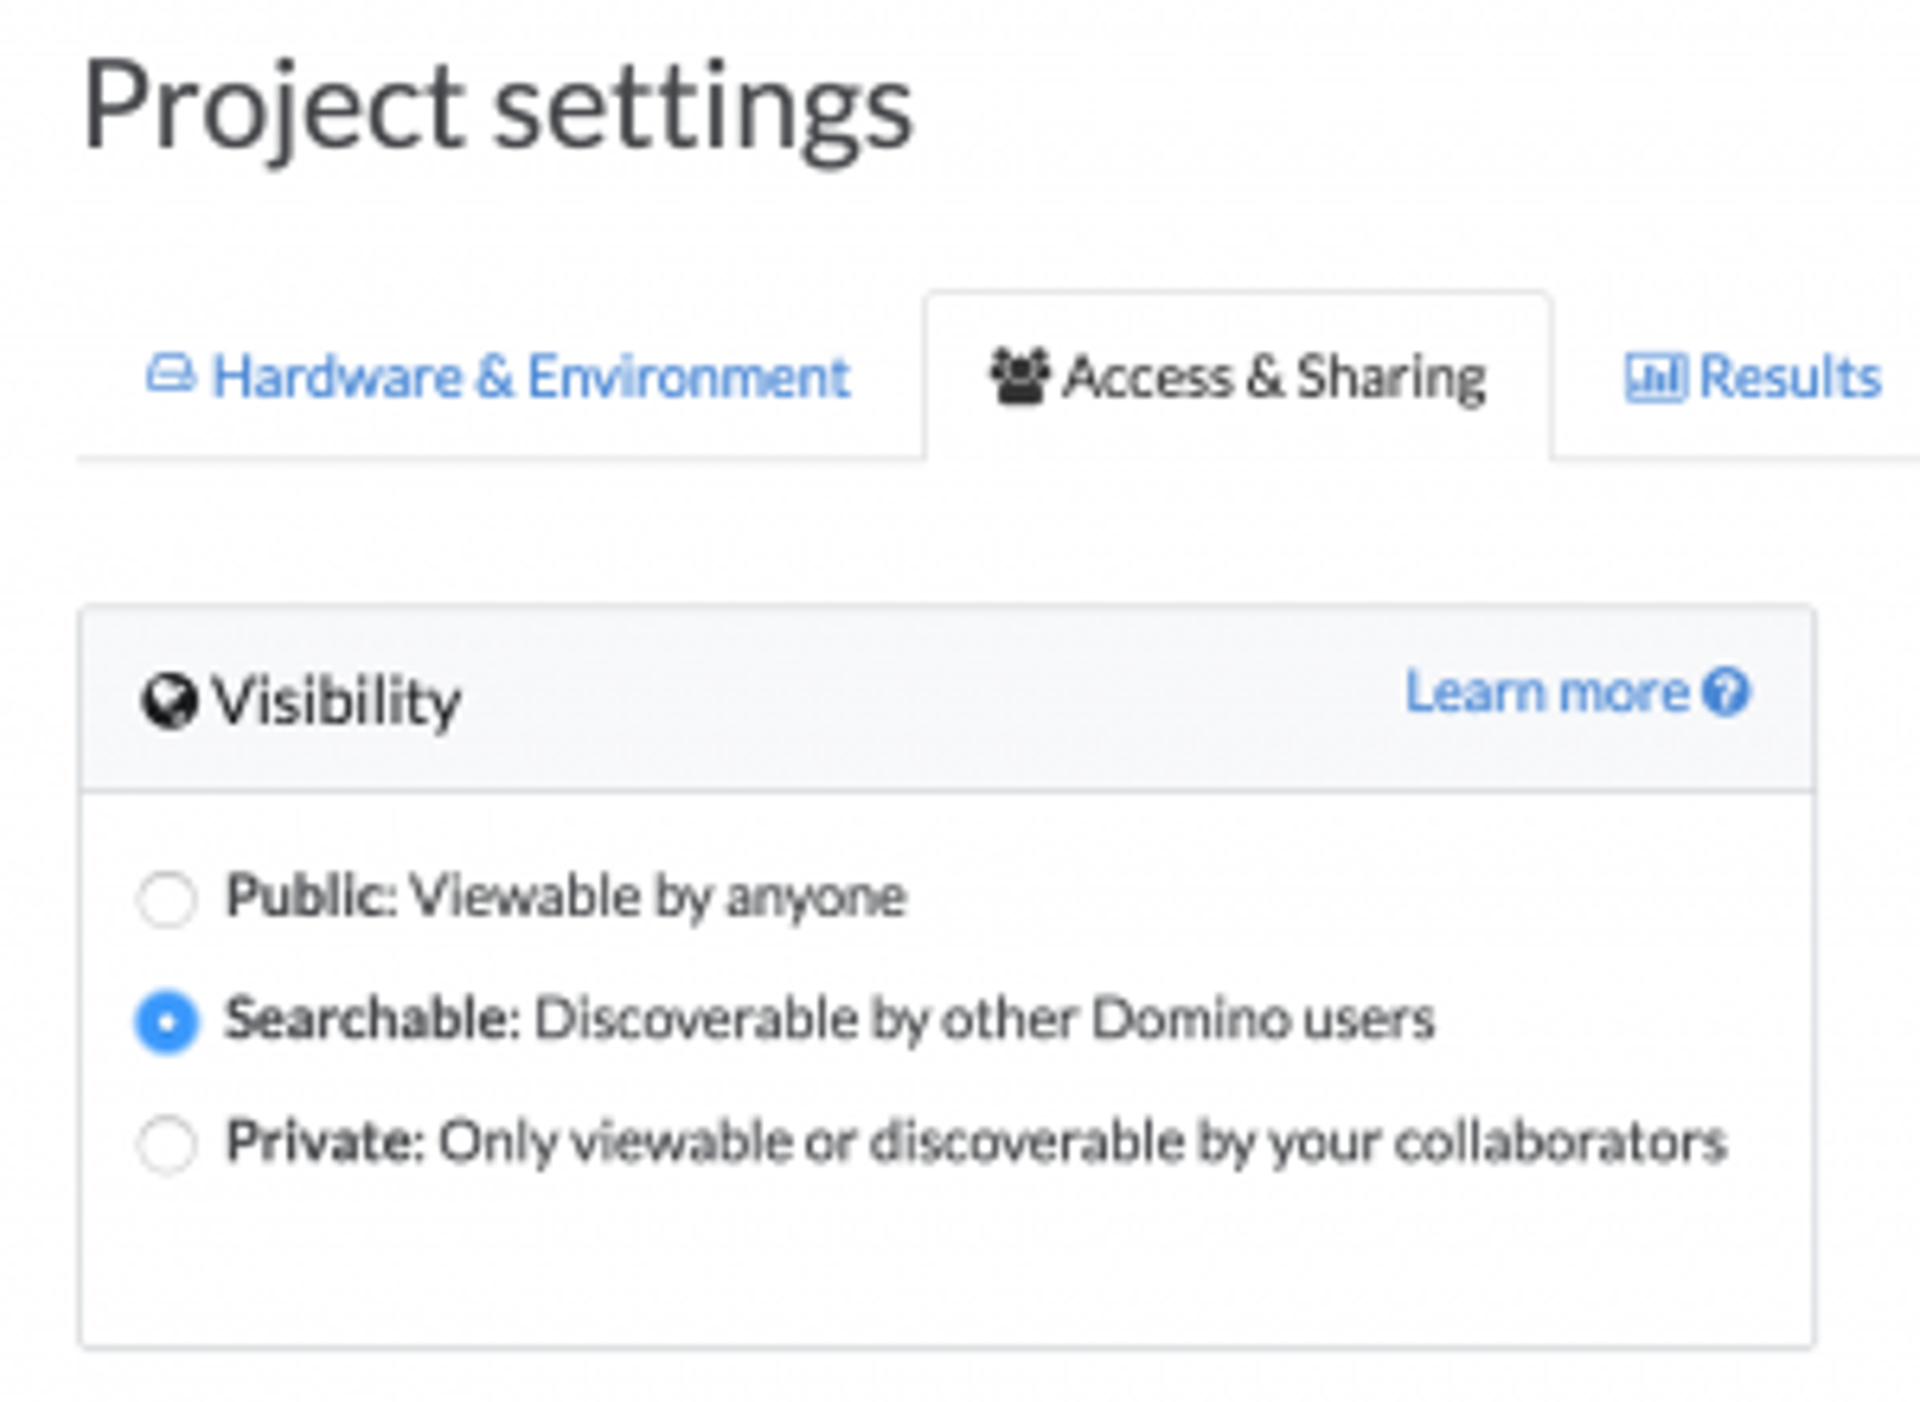This screenshot has height=1402, width=1920.
Task: Click 'Only viewable or discoverable by your collaborators'
Action: (x=1082, y=1141)
